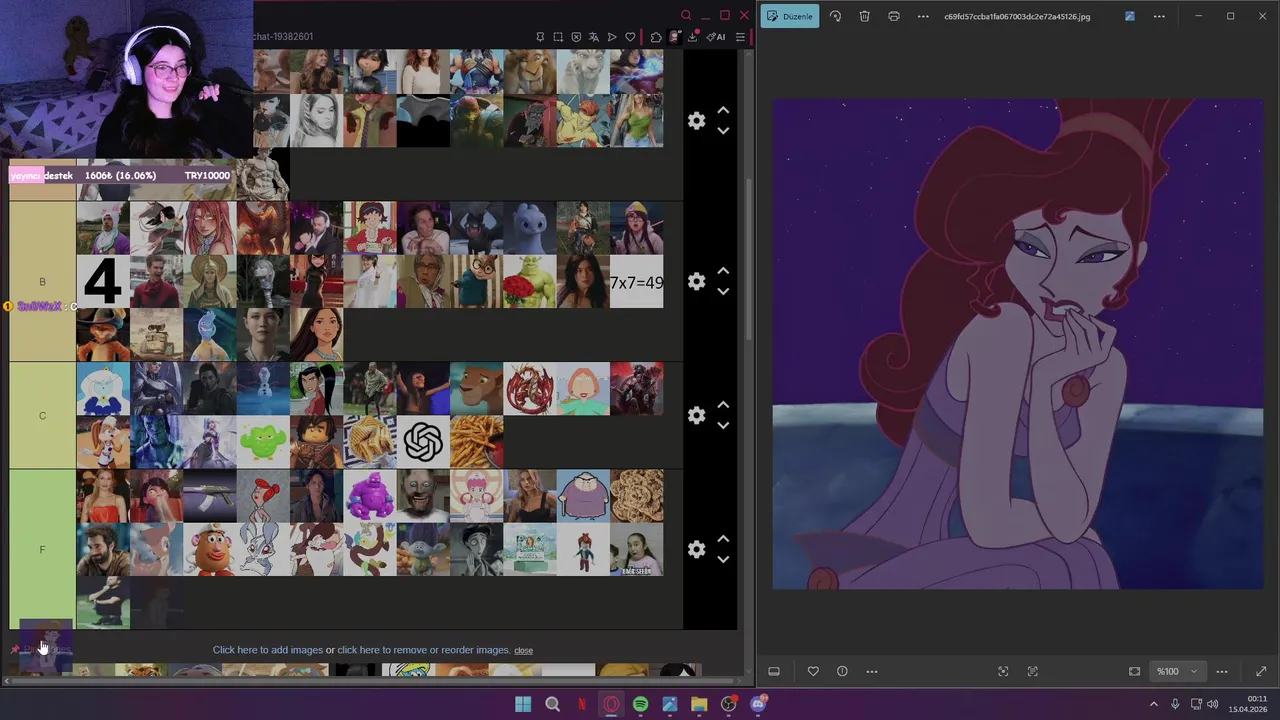Select the Shrek with rose tile in B tier
Screen dimensions: 1280x720
tap(530, 282)
